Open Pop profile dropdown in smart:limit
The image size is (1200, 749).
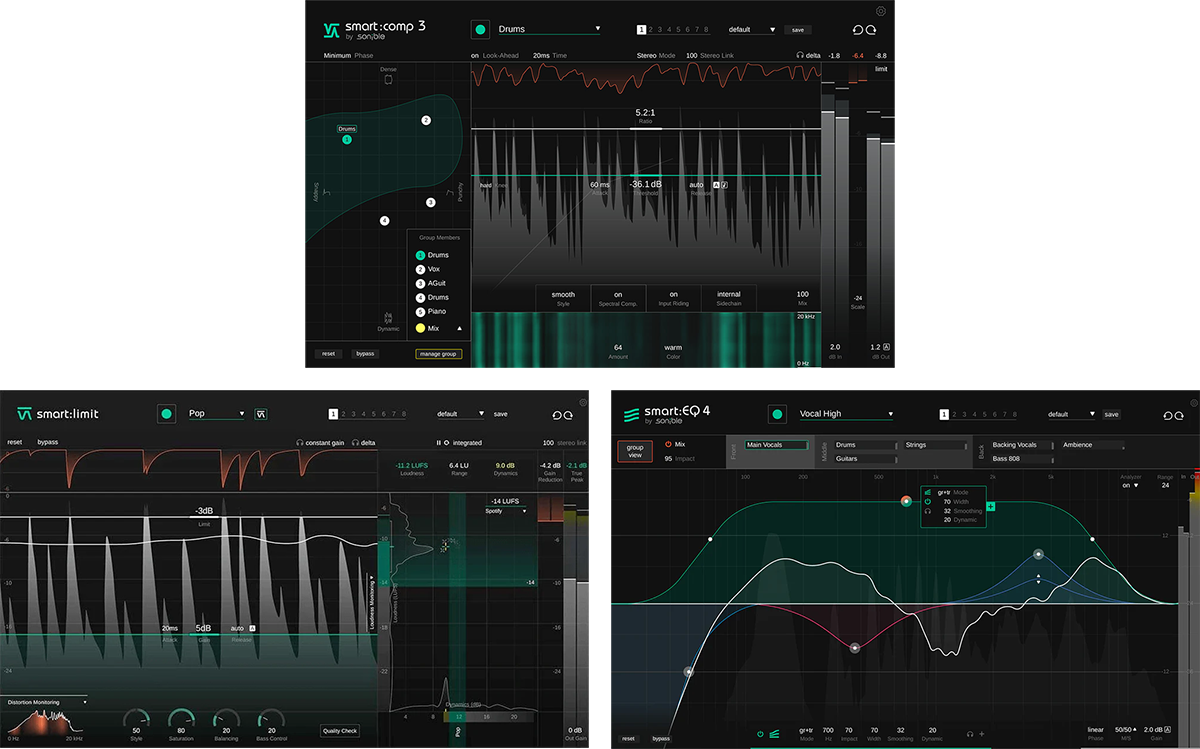216,413
